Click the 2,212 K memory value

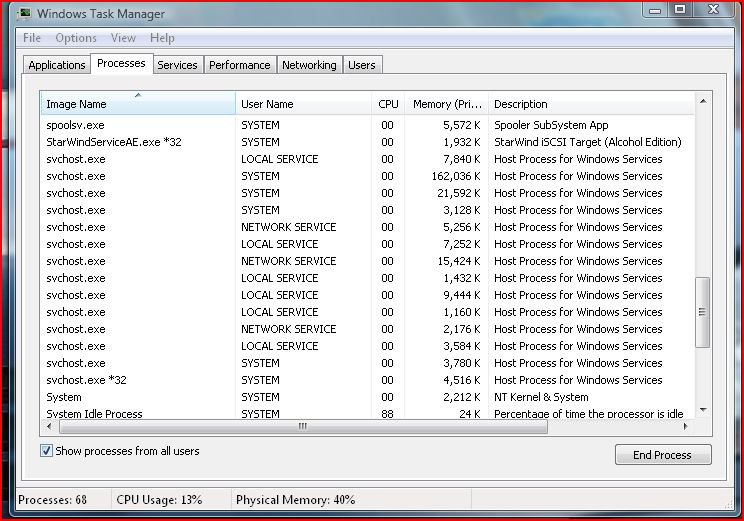click(x=462, y=397)
